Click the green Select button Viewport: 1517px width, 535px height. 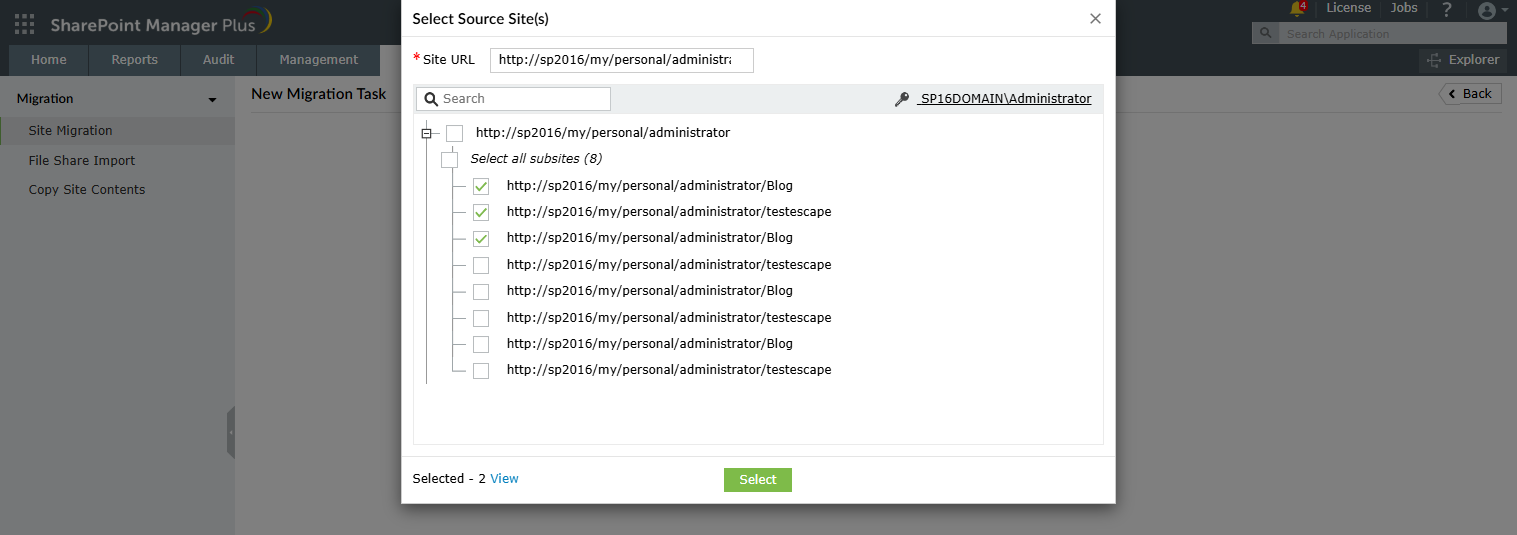(x=758, y=480)
